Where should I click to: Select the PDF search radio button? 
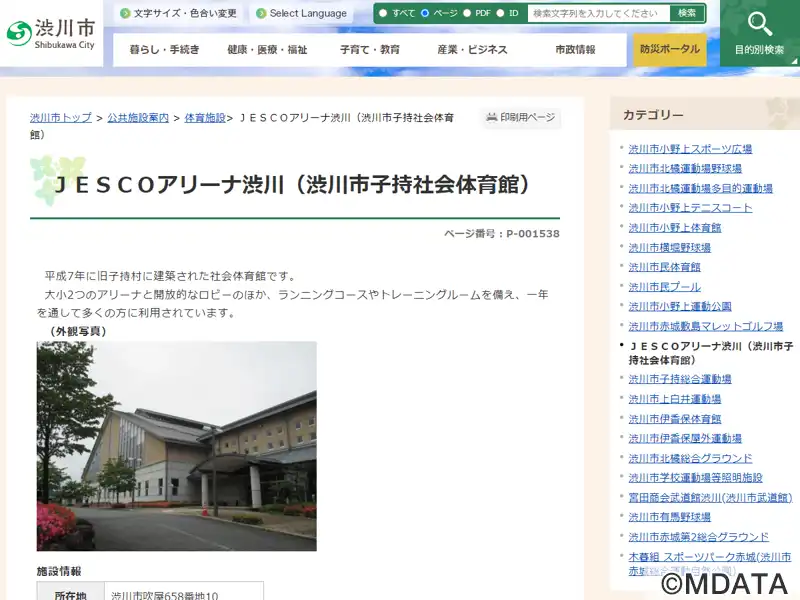pyautogui.click(x=467, y=13)
